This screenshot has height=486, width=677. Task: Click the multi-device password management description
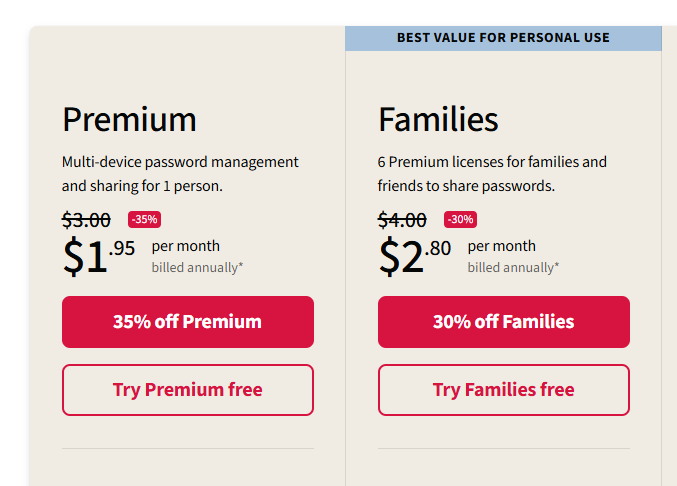click(180, 174)
